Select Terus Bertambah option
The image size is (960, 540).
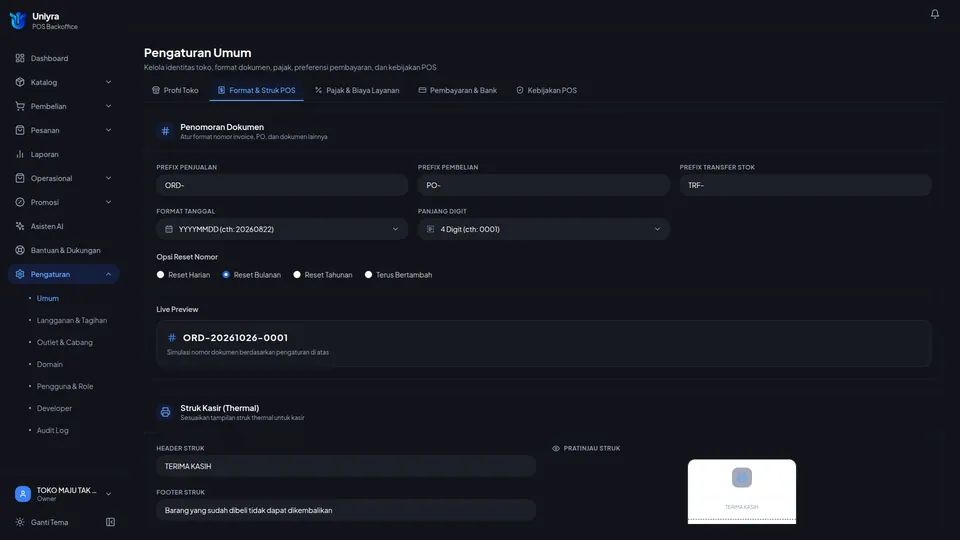tap(369, 275)
